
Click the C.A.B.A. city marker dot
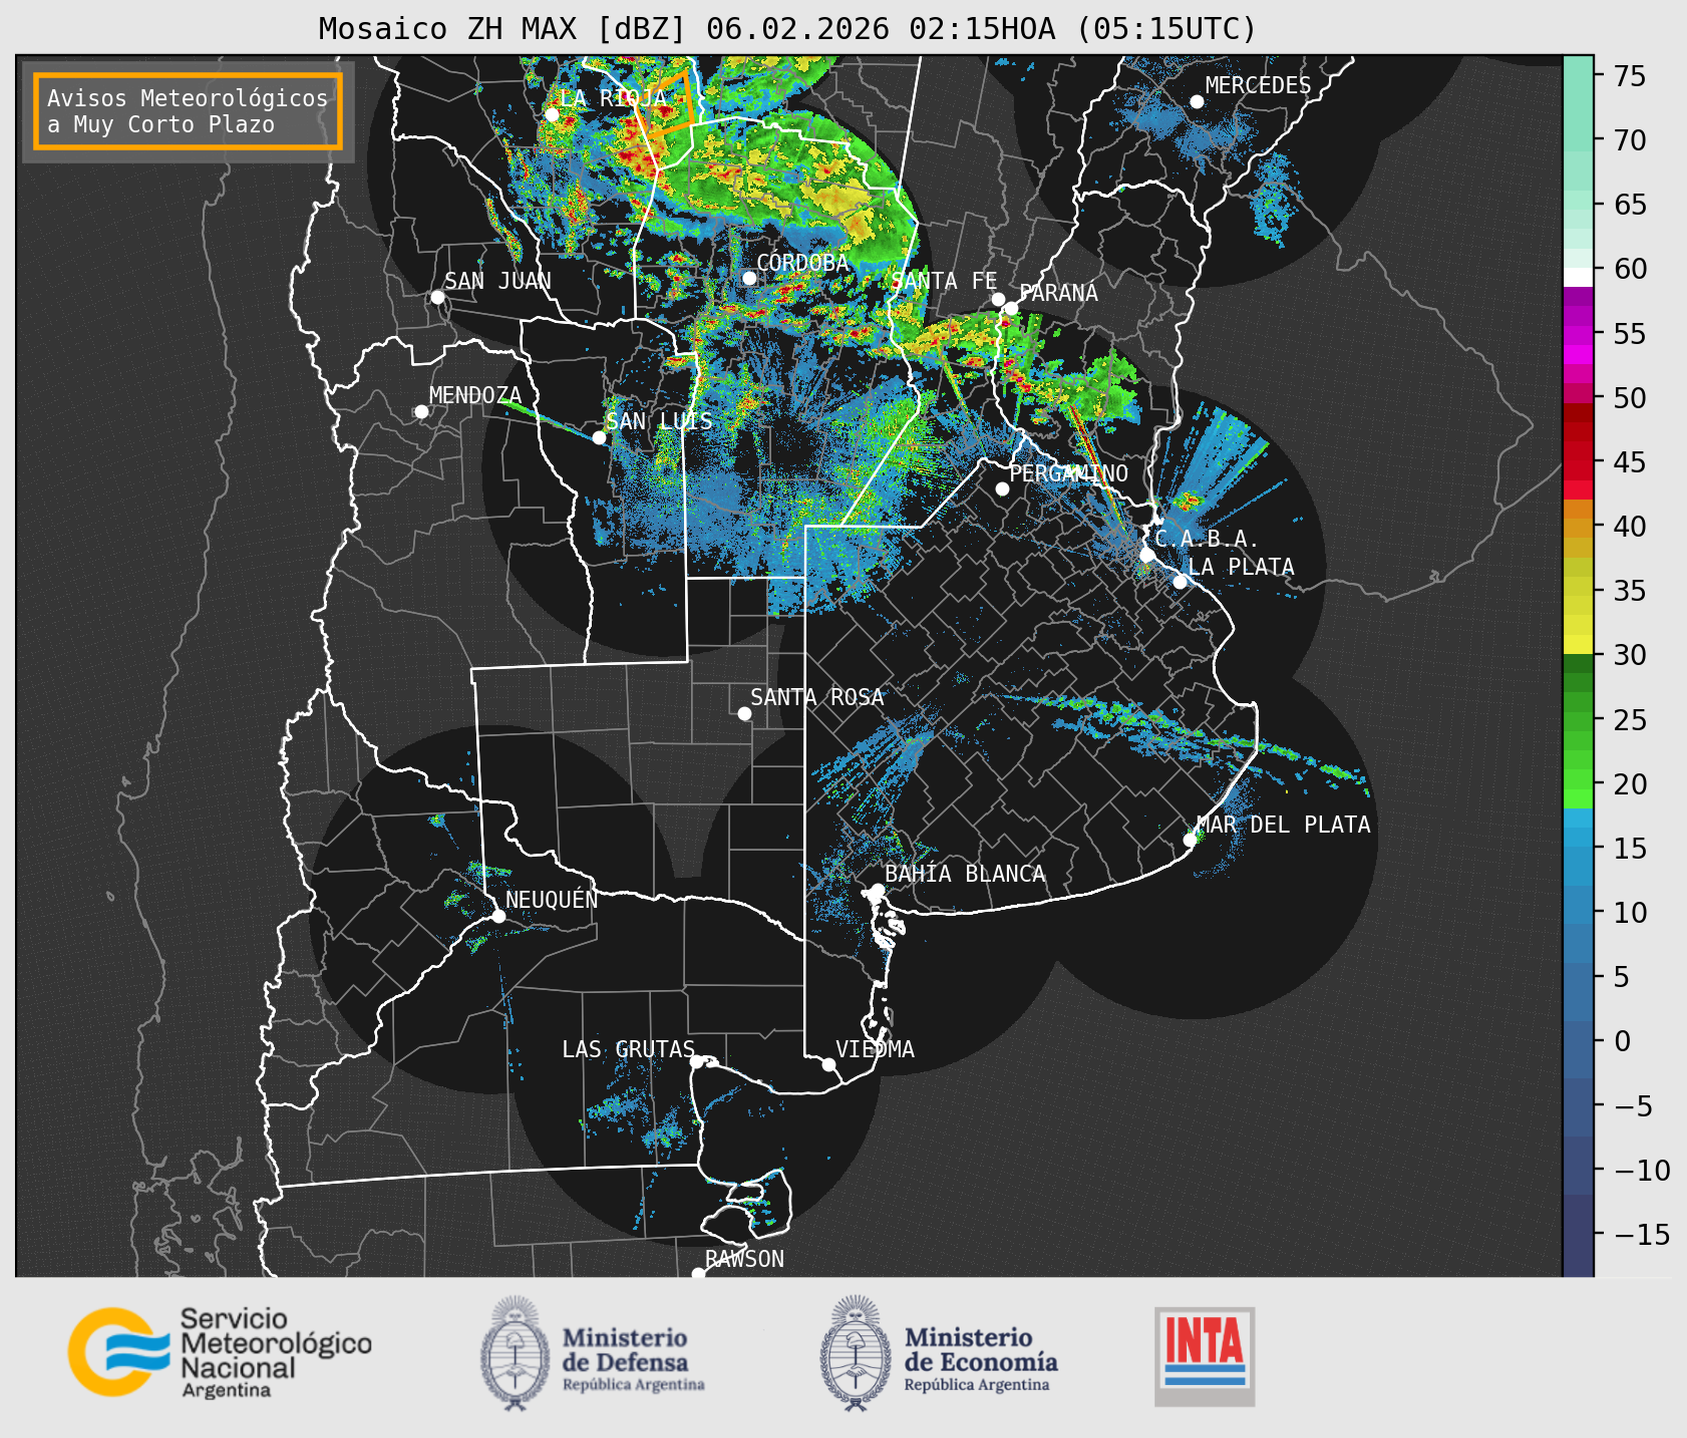pyautogui.click(x=1147, y=555)
